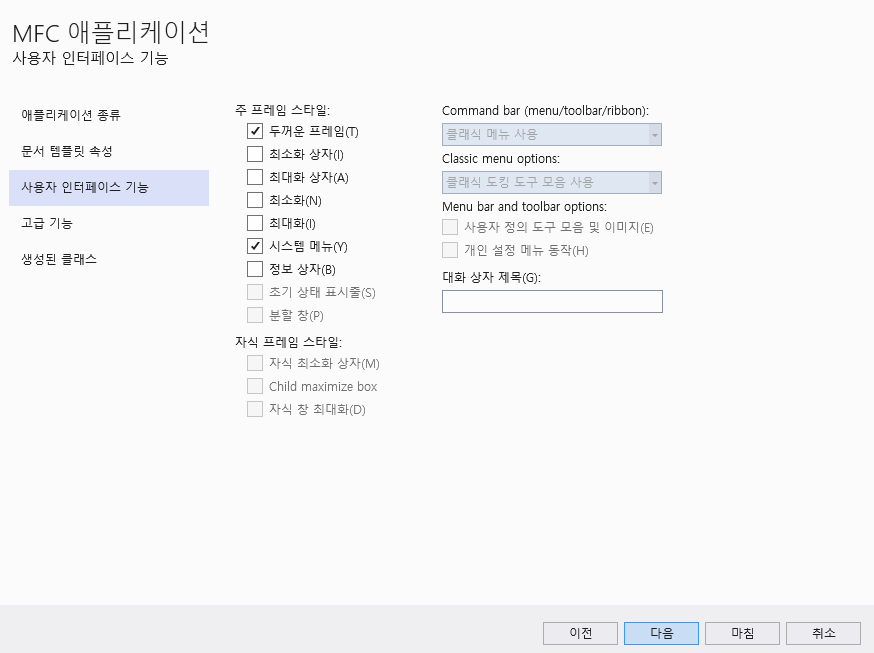
Task: Focus the 대화 상자 제목(G) text field
Action: (552, 301)
